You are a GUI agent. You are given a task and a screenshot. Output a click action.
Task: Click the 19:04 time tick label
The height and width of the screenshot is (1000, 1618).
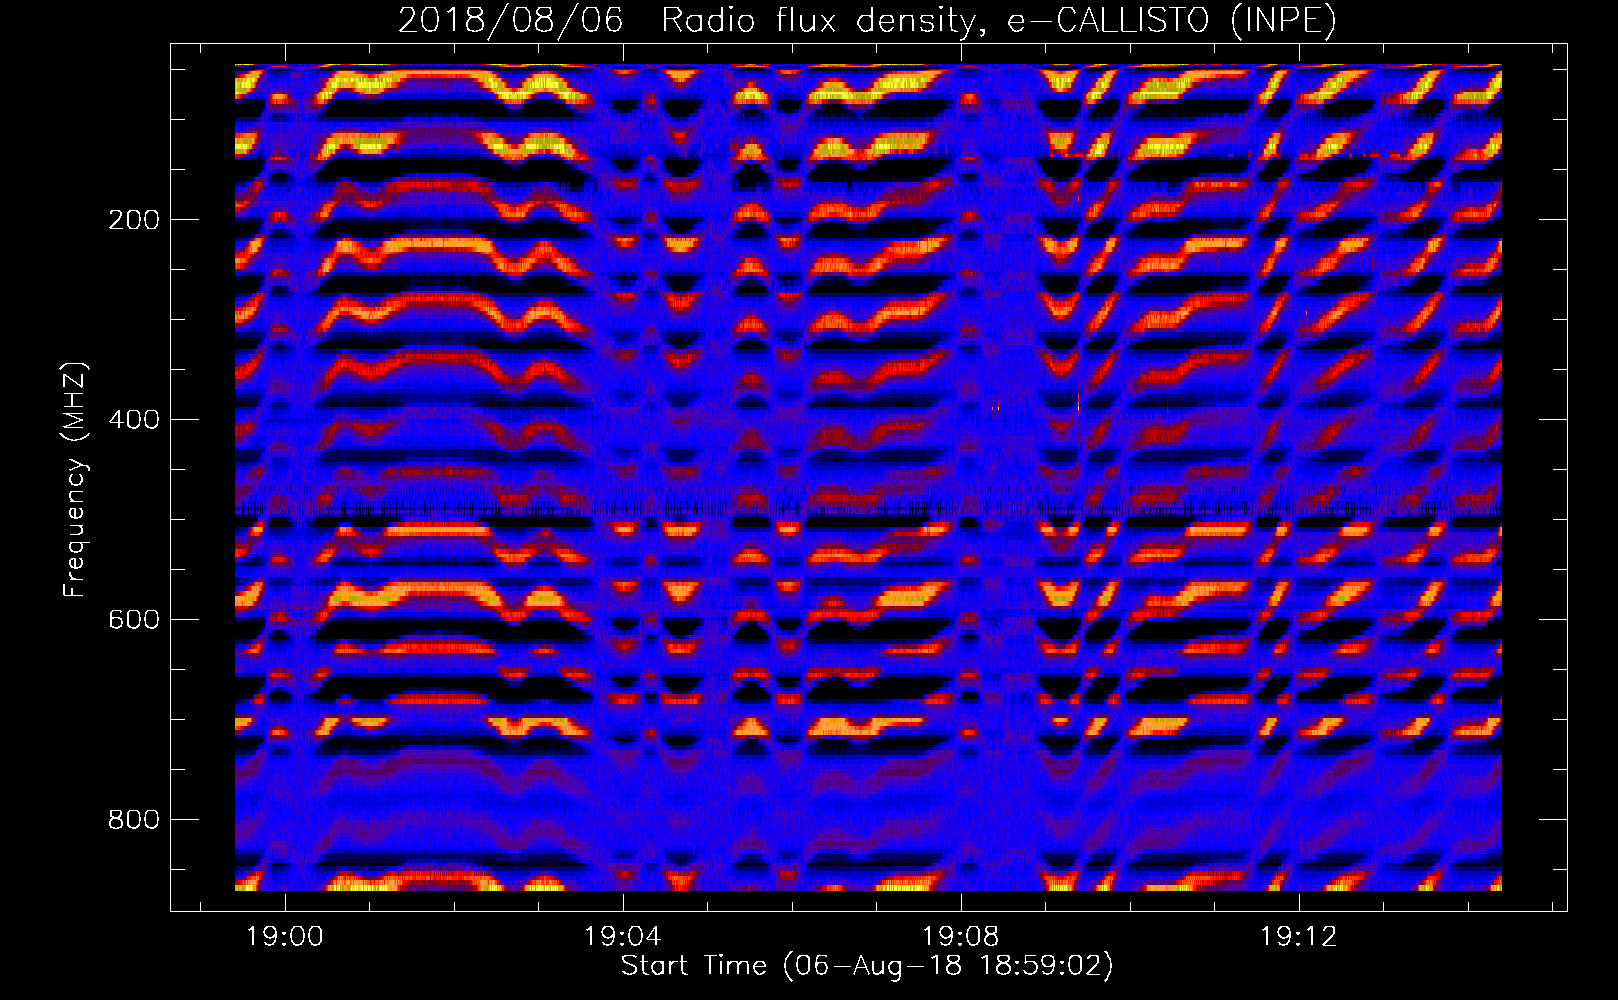[623, 937]
